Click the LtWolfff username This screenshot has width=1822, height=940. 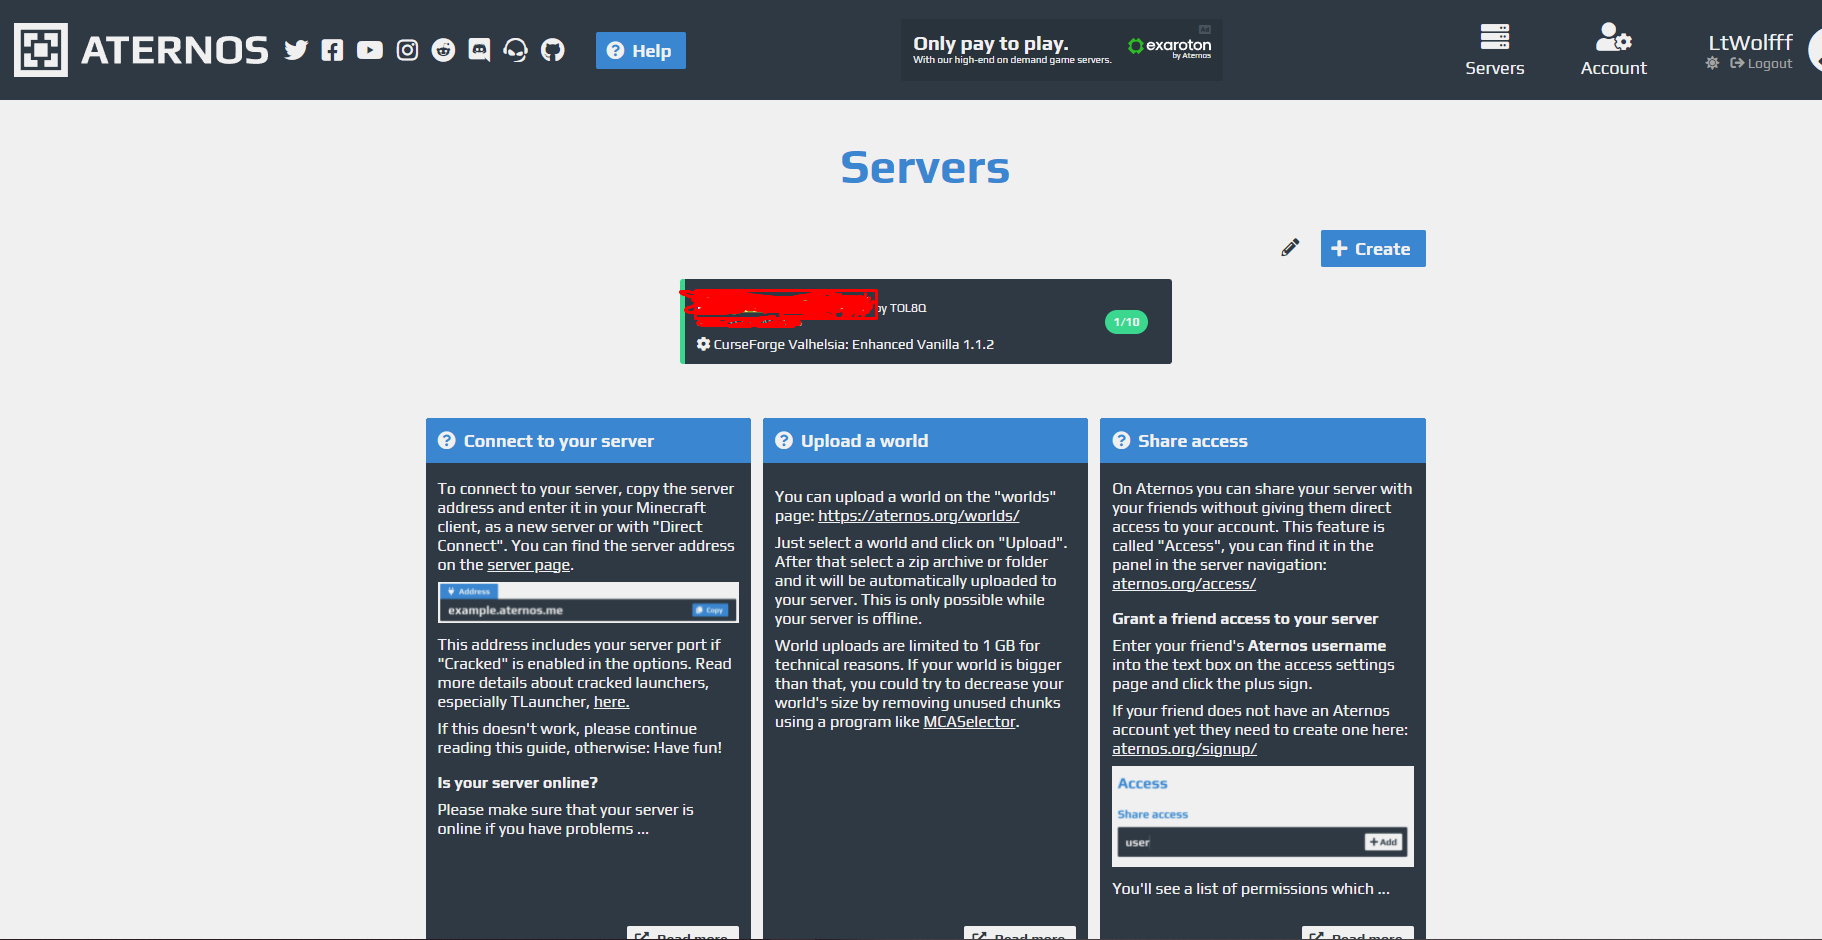[x=1750, y=42]
